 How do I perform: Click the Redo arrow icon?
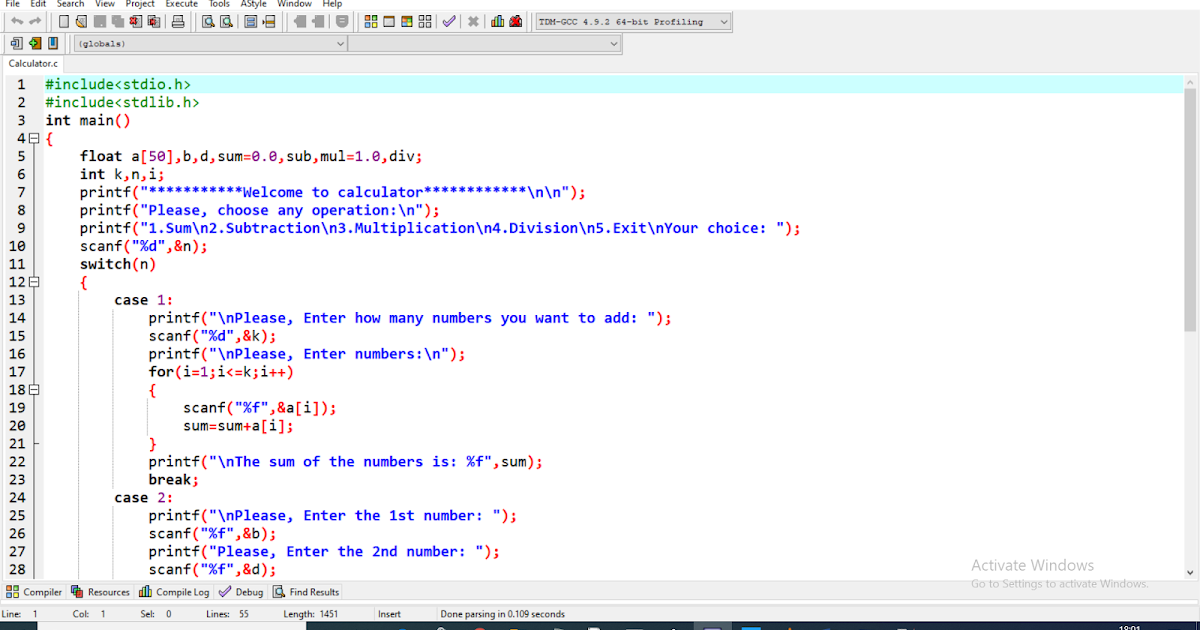(35, 21)
